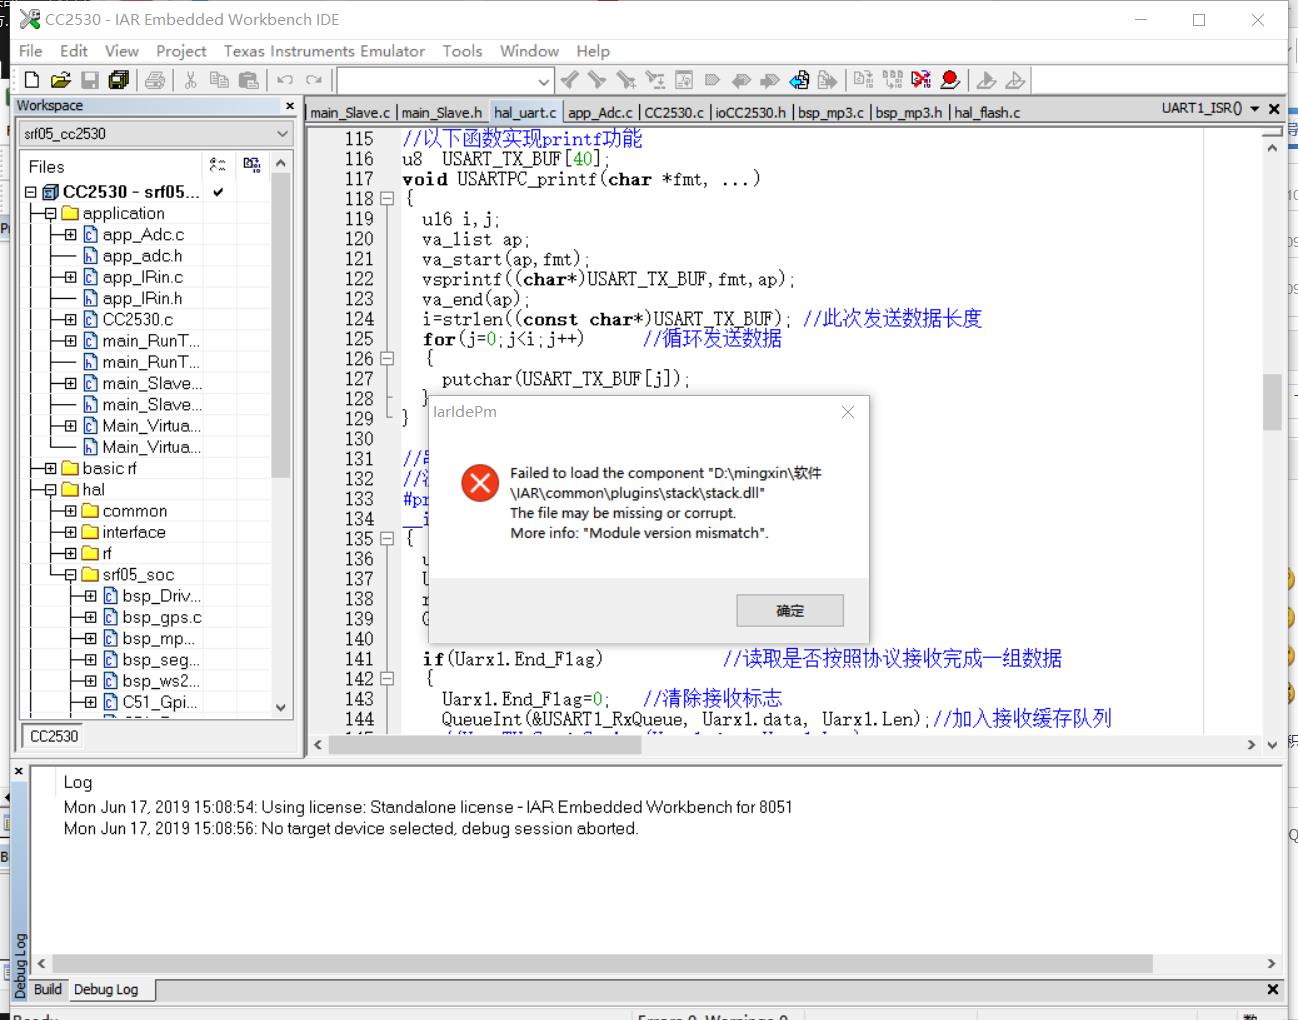Image resolution: width=1298 pixels, height=1020 pixels.
Task: Click the Make build toolbar icon
Action: pyautogui.click(x=892, y=80)
